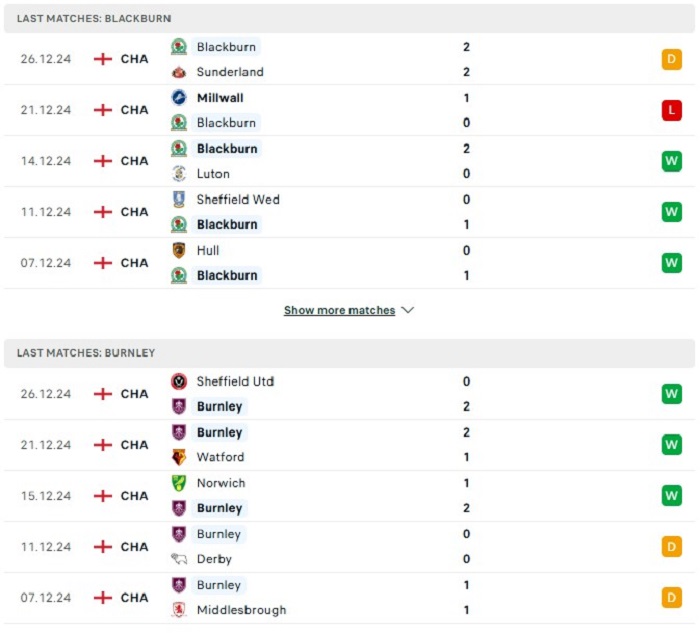The height and width of the screenshot is (633, 700).
Task: Open the Last Matches: Blackburn section header
Action: [x=349, y=18]
